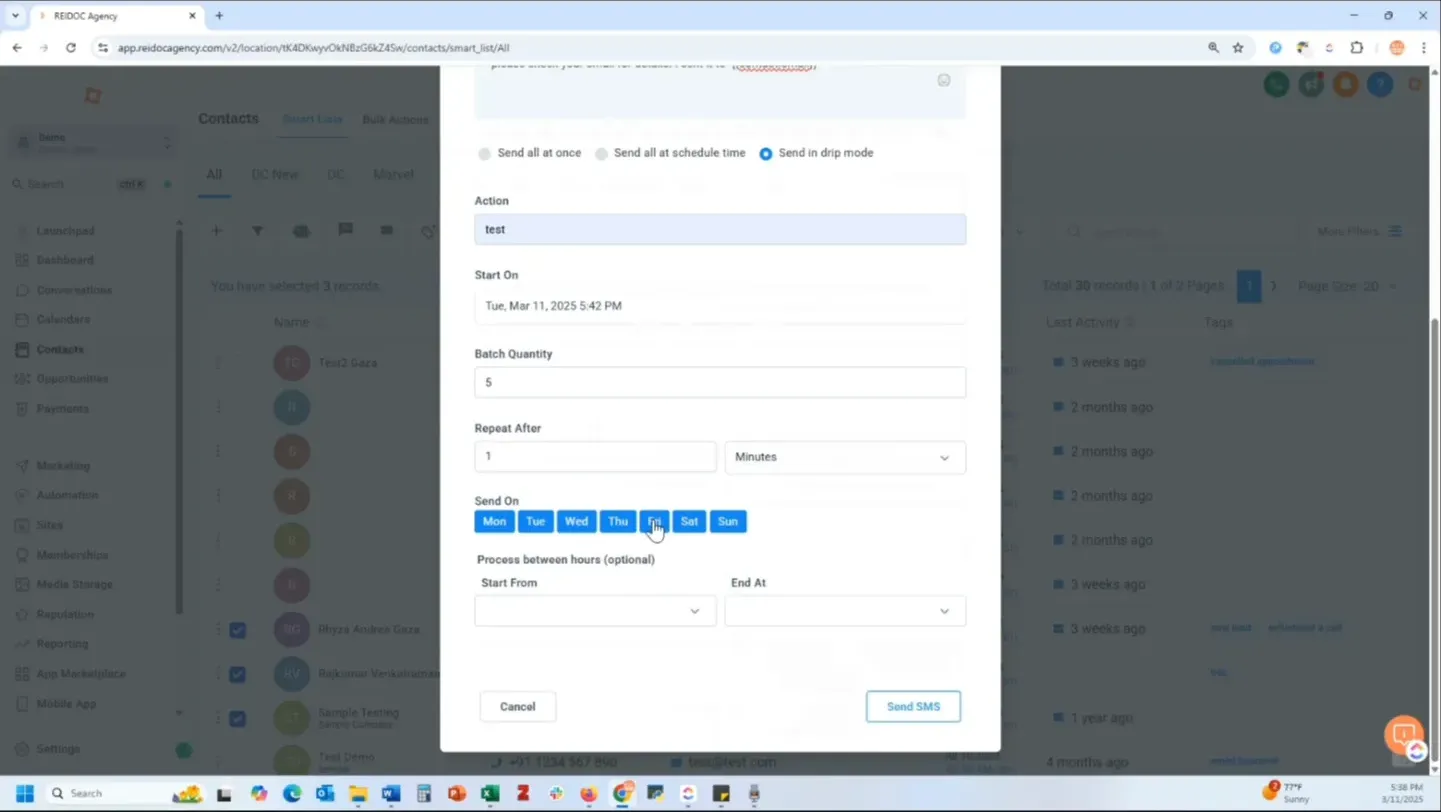Open Word from the taskbar
The image size is (1441, 812).
click(391, 794)
